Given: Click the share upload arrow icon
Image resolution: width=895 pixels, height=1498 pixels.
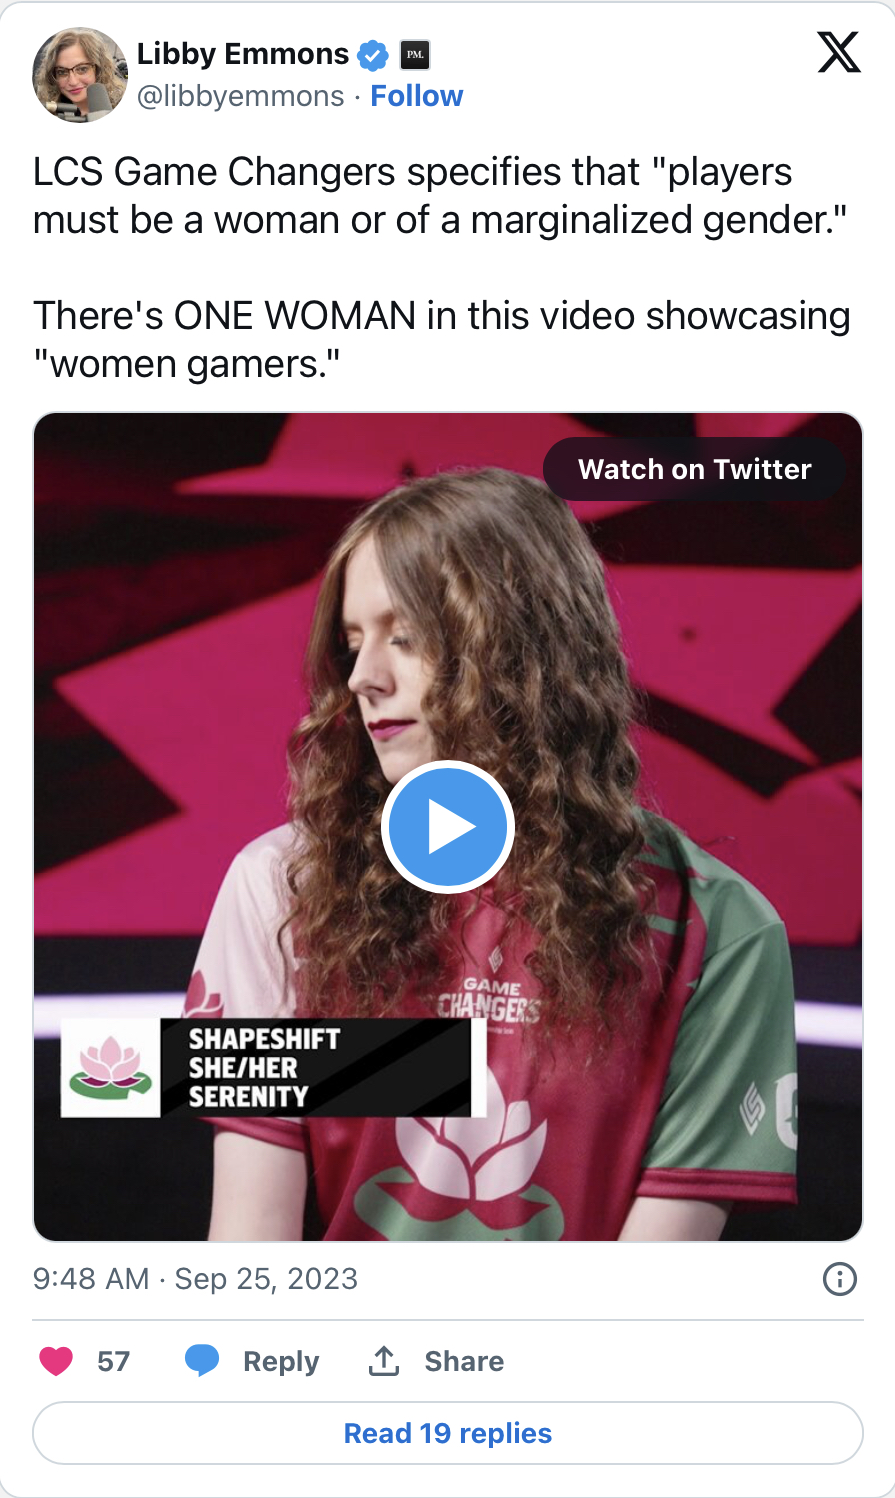Looking at the screenshot, I should (x=384, y=1360).
